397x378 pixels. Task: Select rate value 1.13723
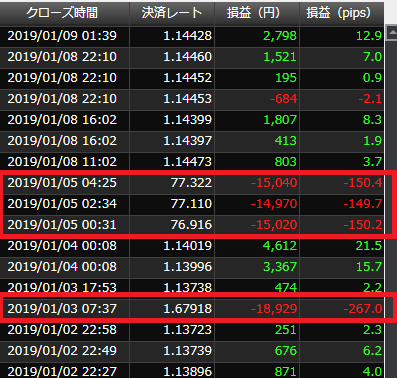187,329
